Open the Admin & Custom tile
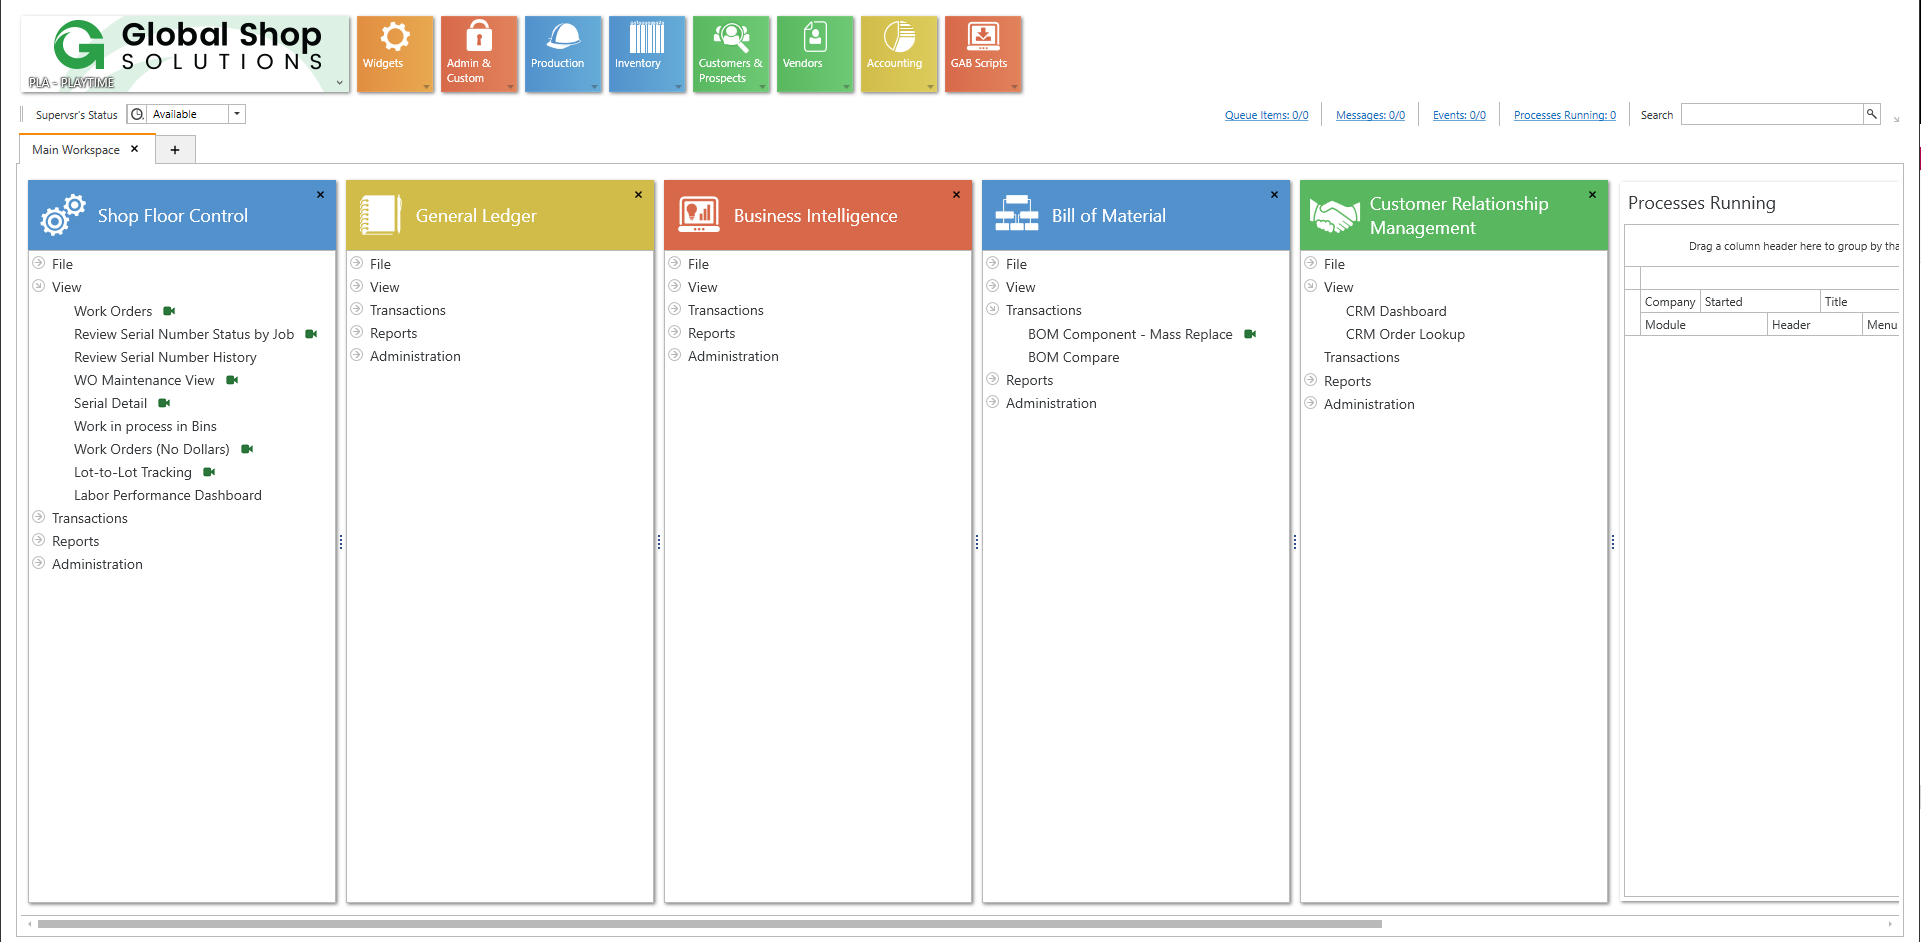Screen dimensions: 1921x942 click(x=479, y=54)
